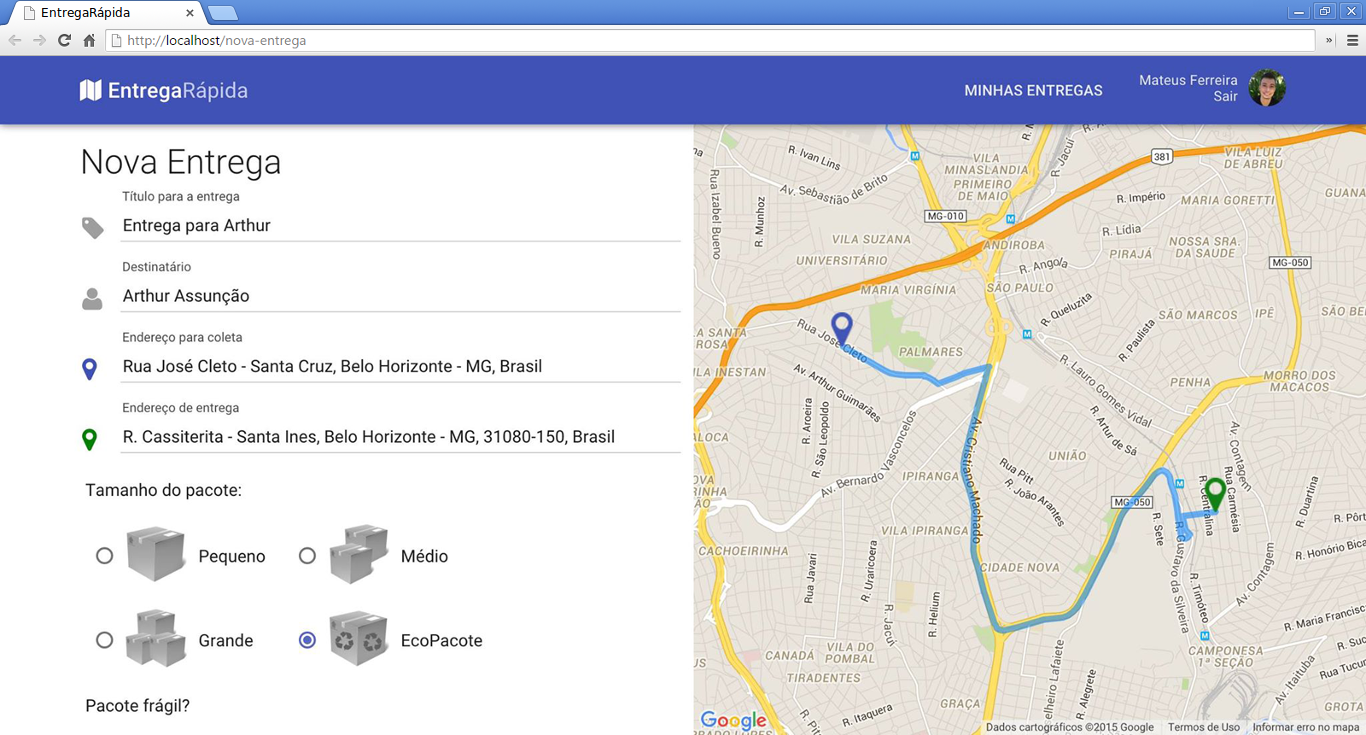Click the green delivery marker on map

[1215, 495]
